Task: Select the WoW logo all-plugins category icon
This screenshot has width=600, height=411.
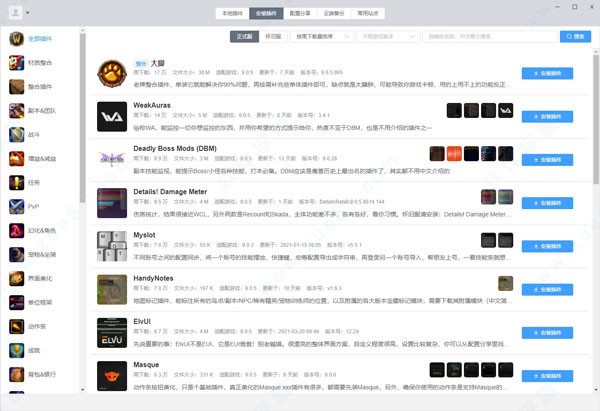Action: pos(16,39)
